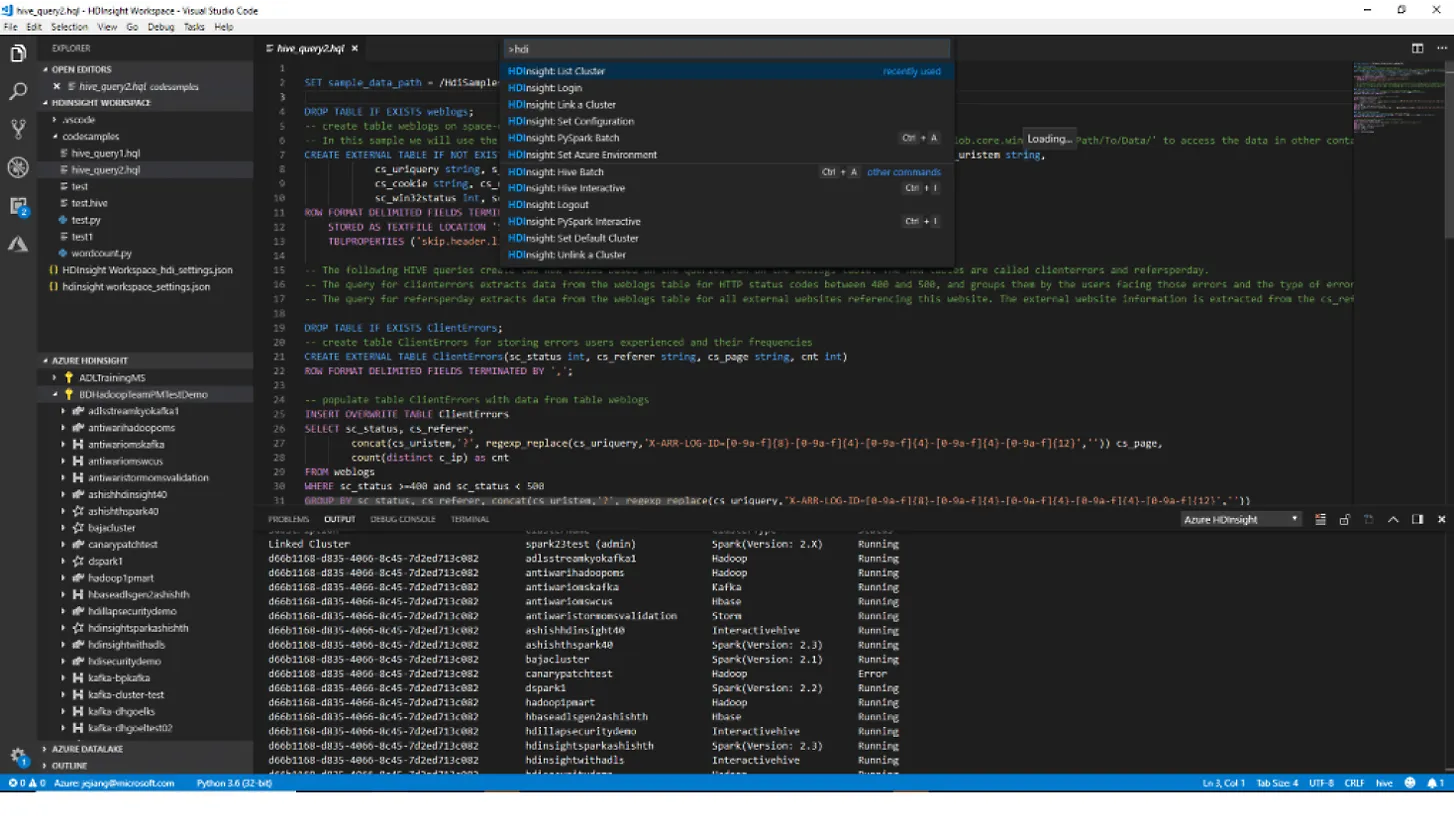Screen dimensions: 1454x821
Task: Open the Debug menu in the menu bar
Action: coord(160,27)
